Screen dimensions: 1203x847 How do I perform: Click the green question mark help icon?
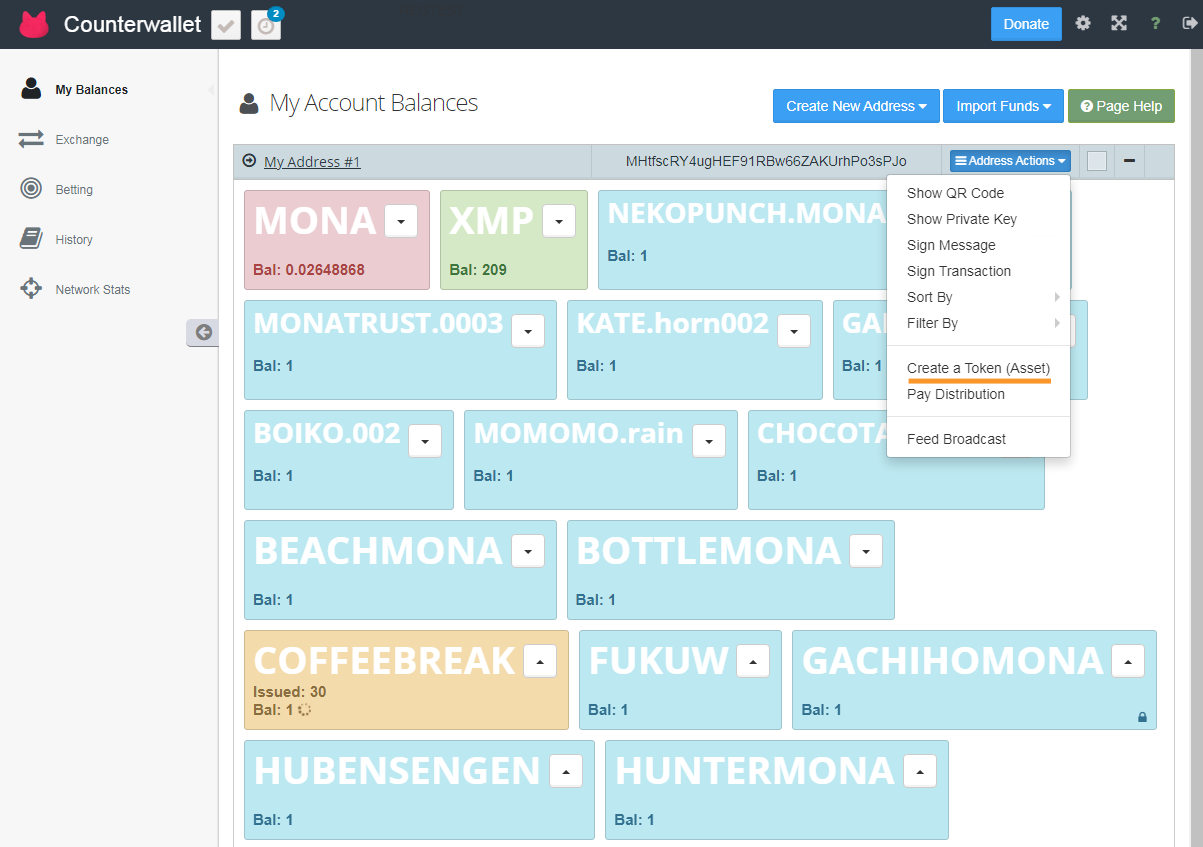(1155, 24)
